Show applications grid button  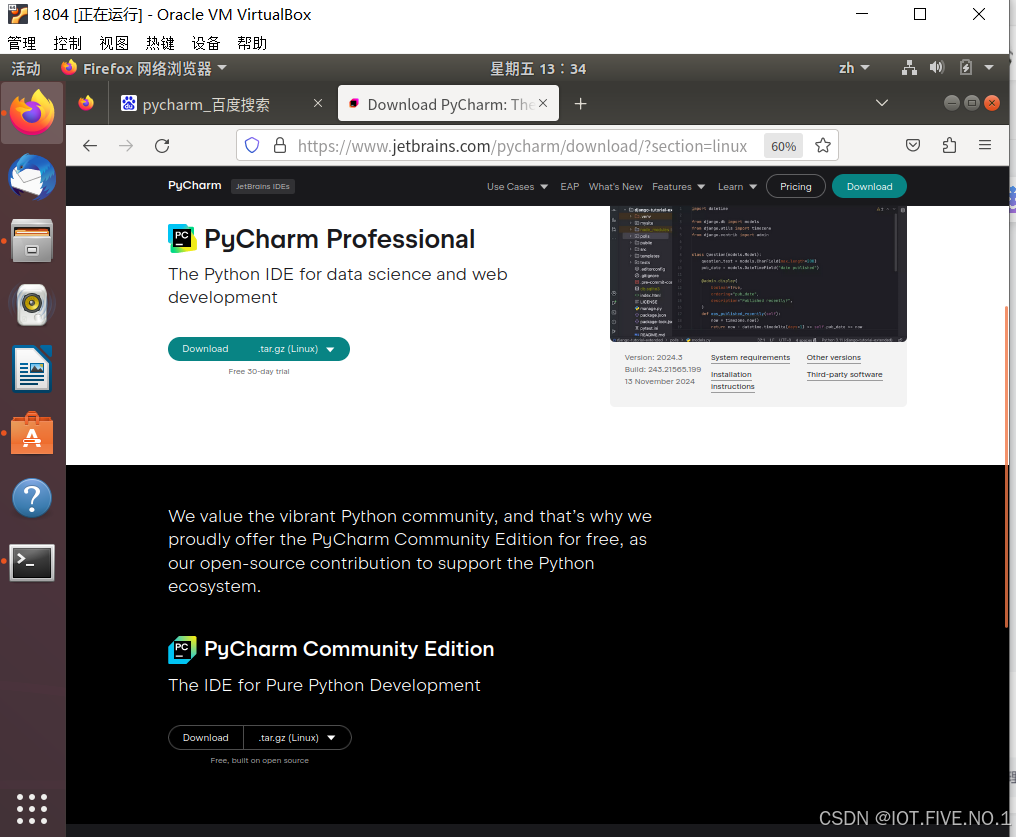click(32, 808)
